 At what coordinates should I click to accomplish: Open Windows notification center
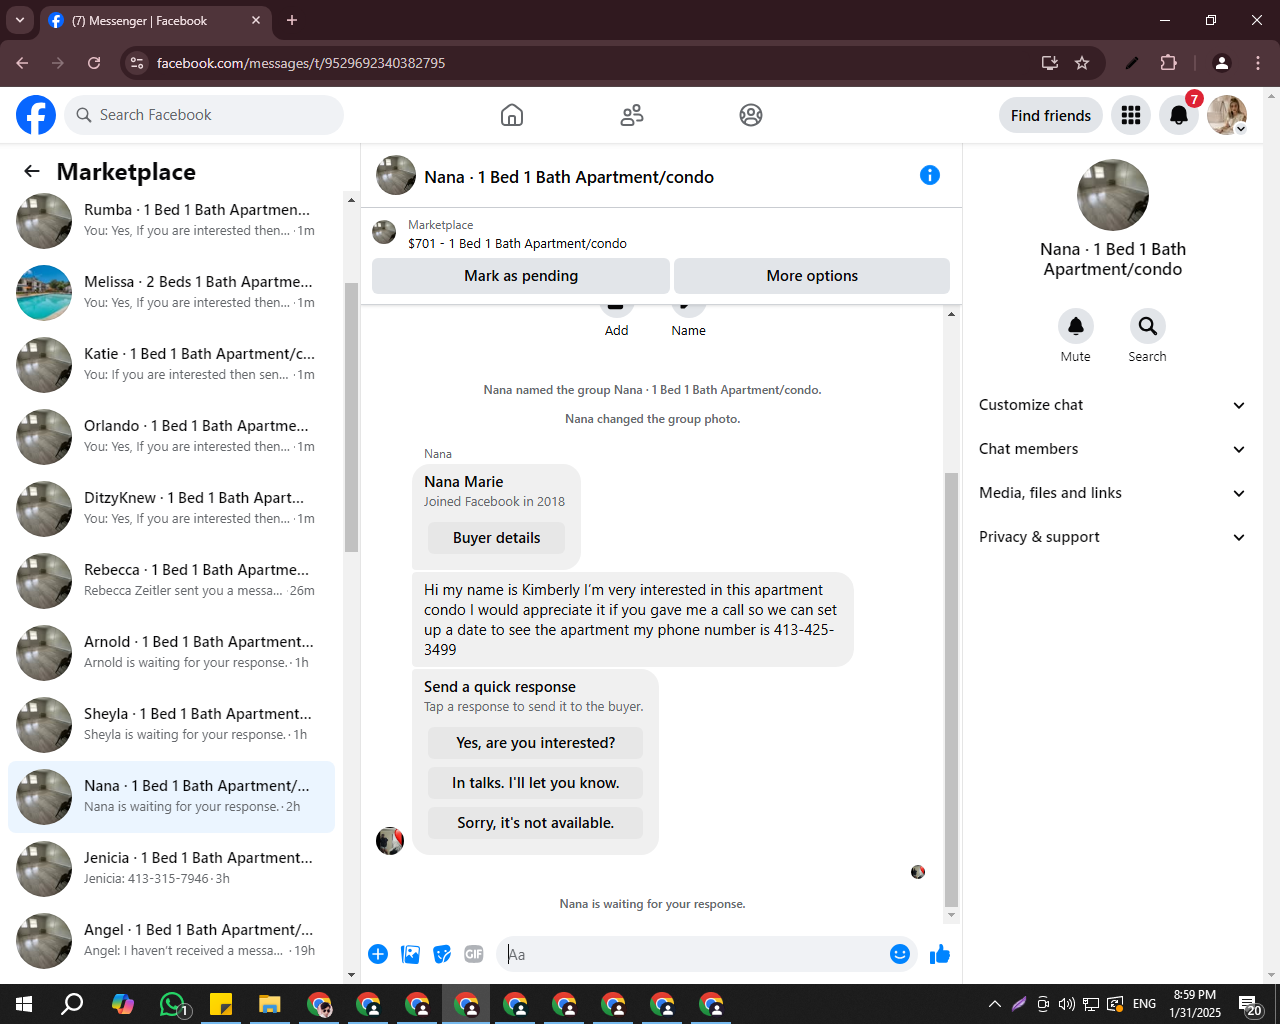pos(1250,1004)
